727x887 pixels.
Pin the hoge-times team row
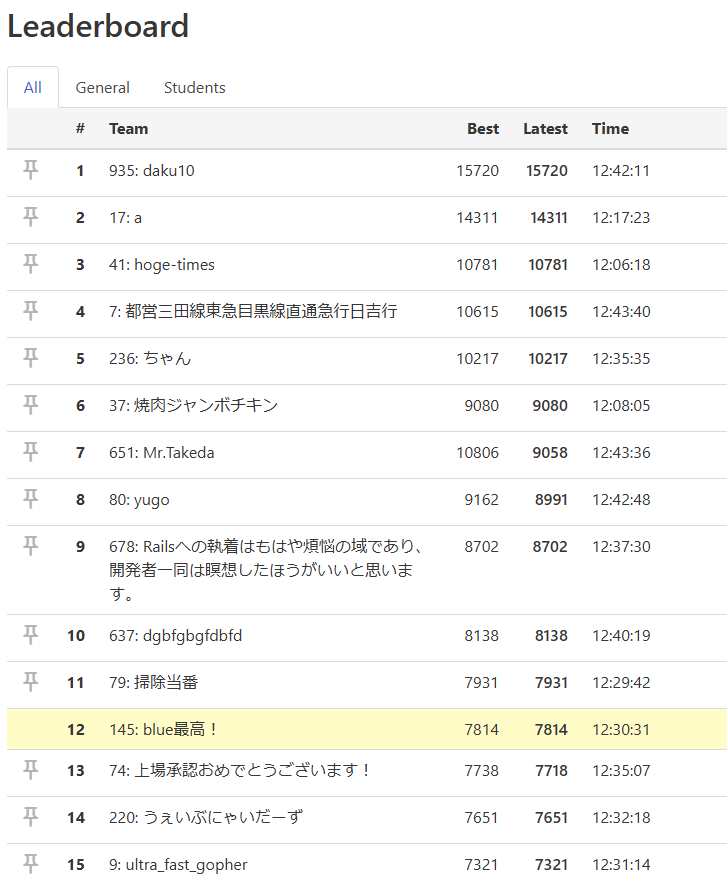31,264
